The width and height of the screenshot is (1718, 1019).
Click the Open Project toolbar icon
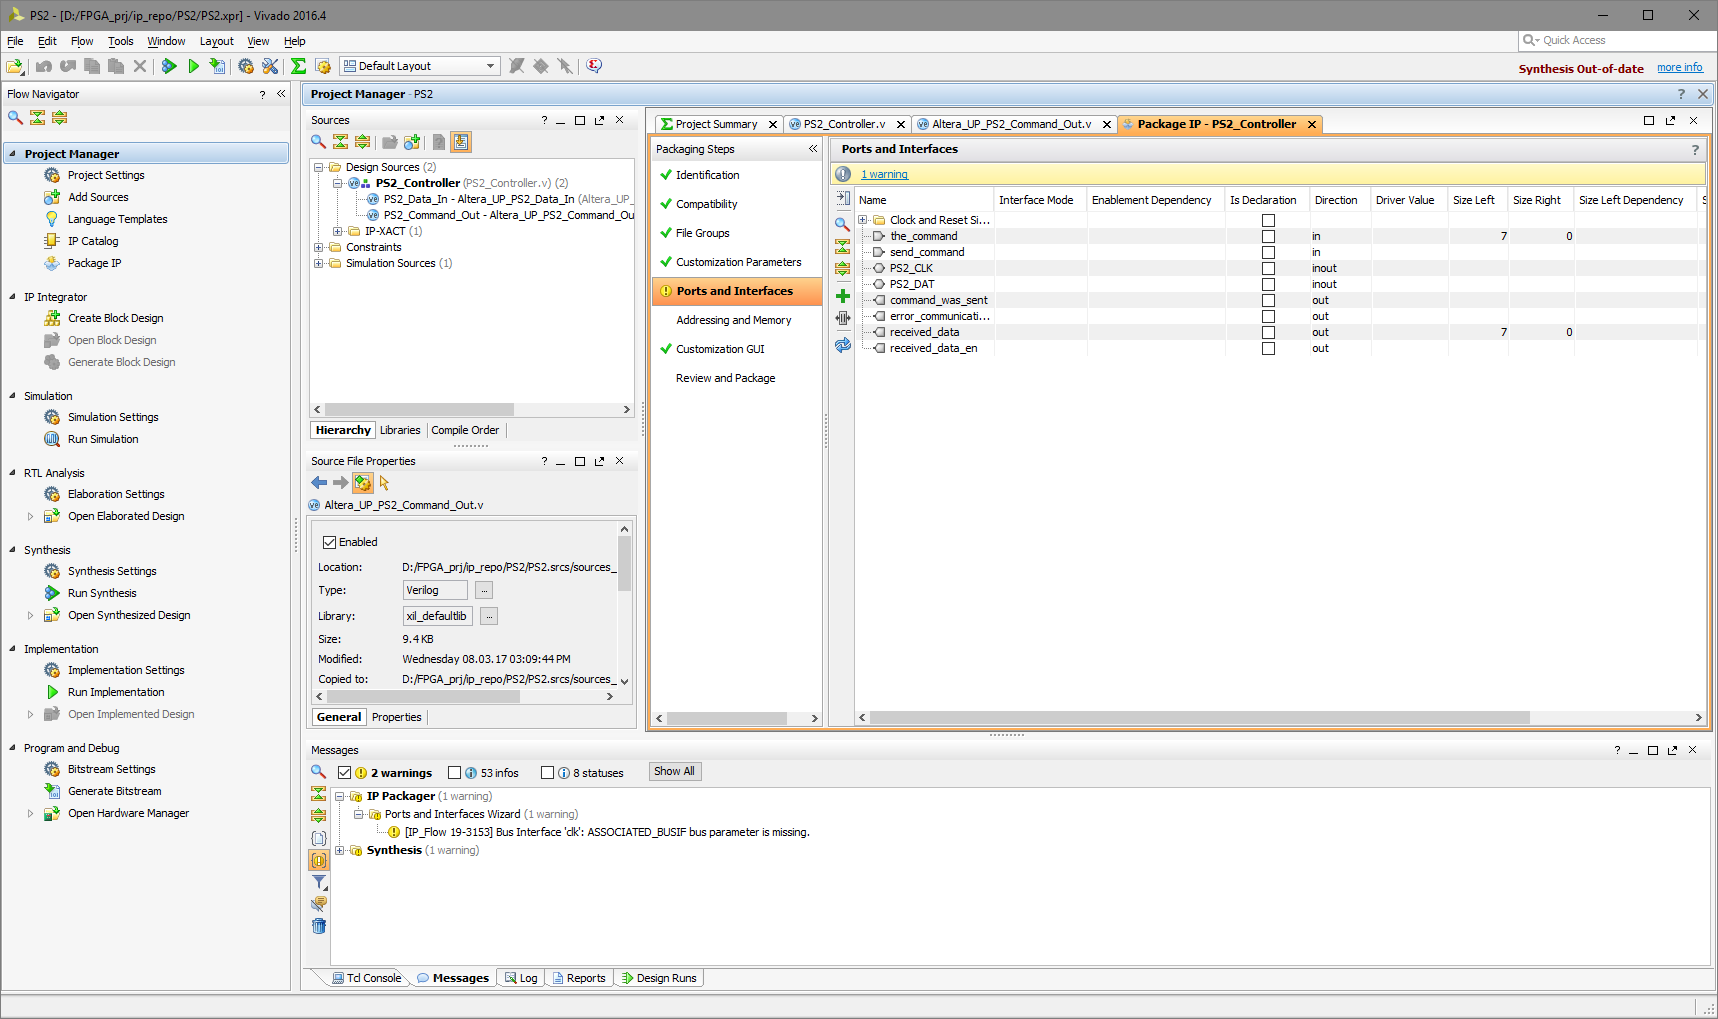[15, 66]
